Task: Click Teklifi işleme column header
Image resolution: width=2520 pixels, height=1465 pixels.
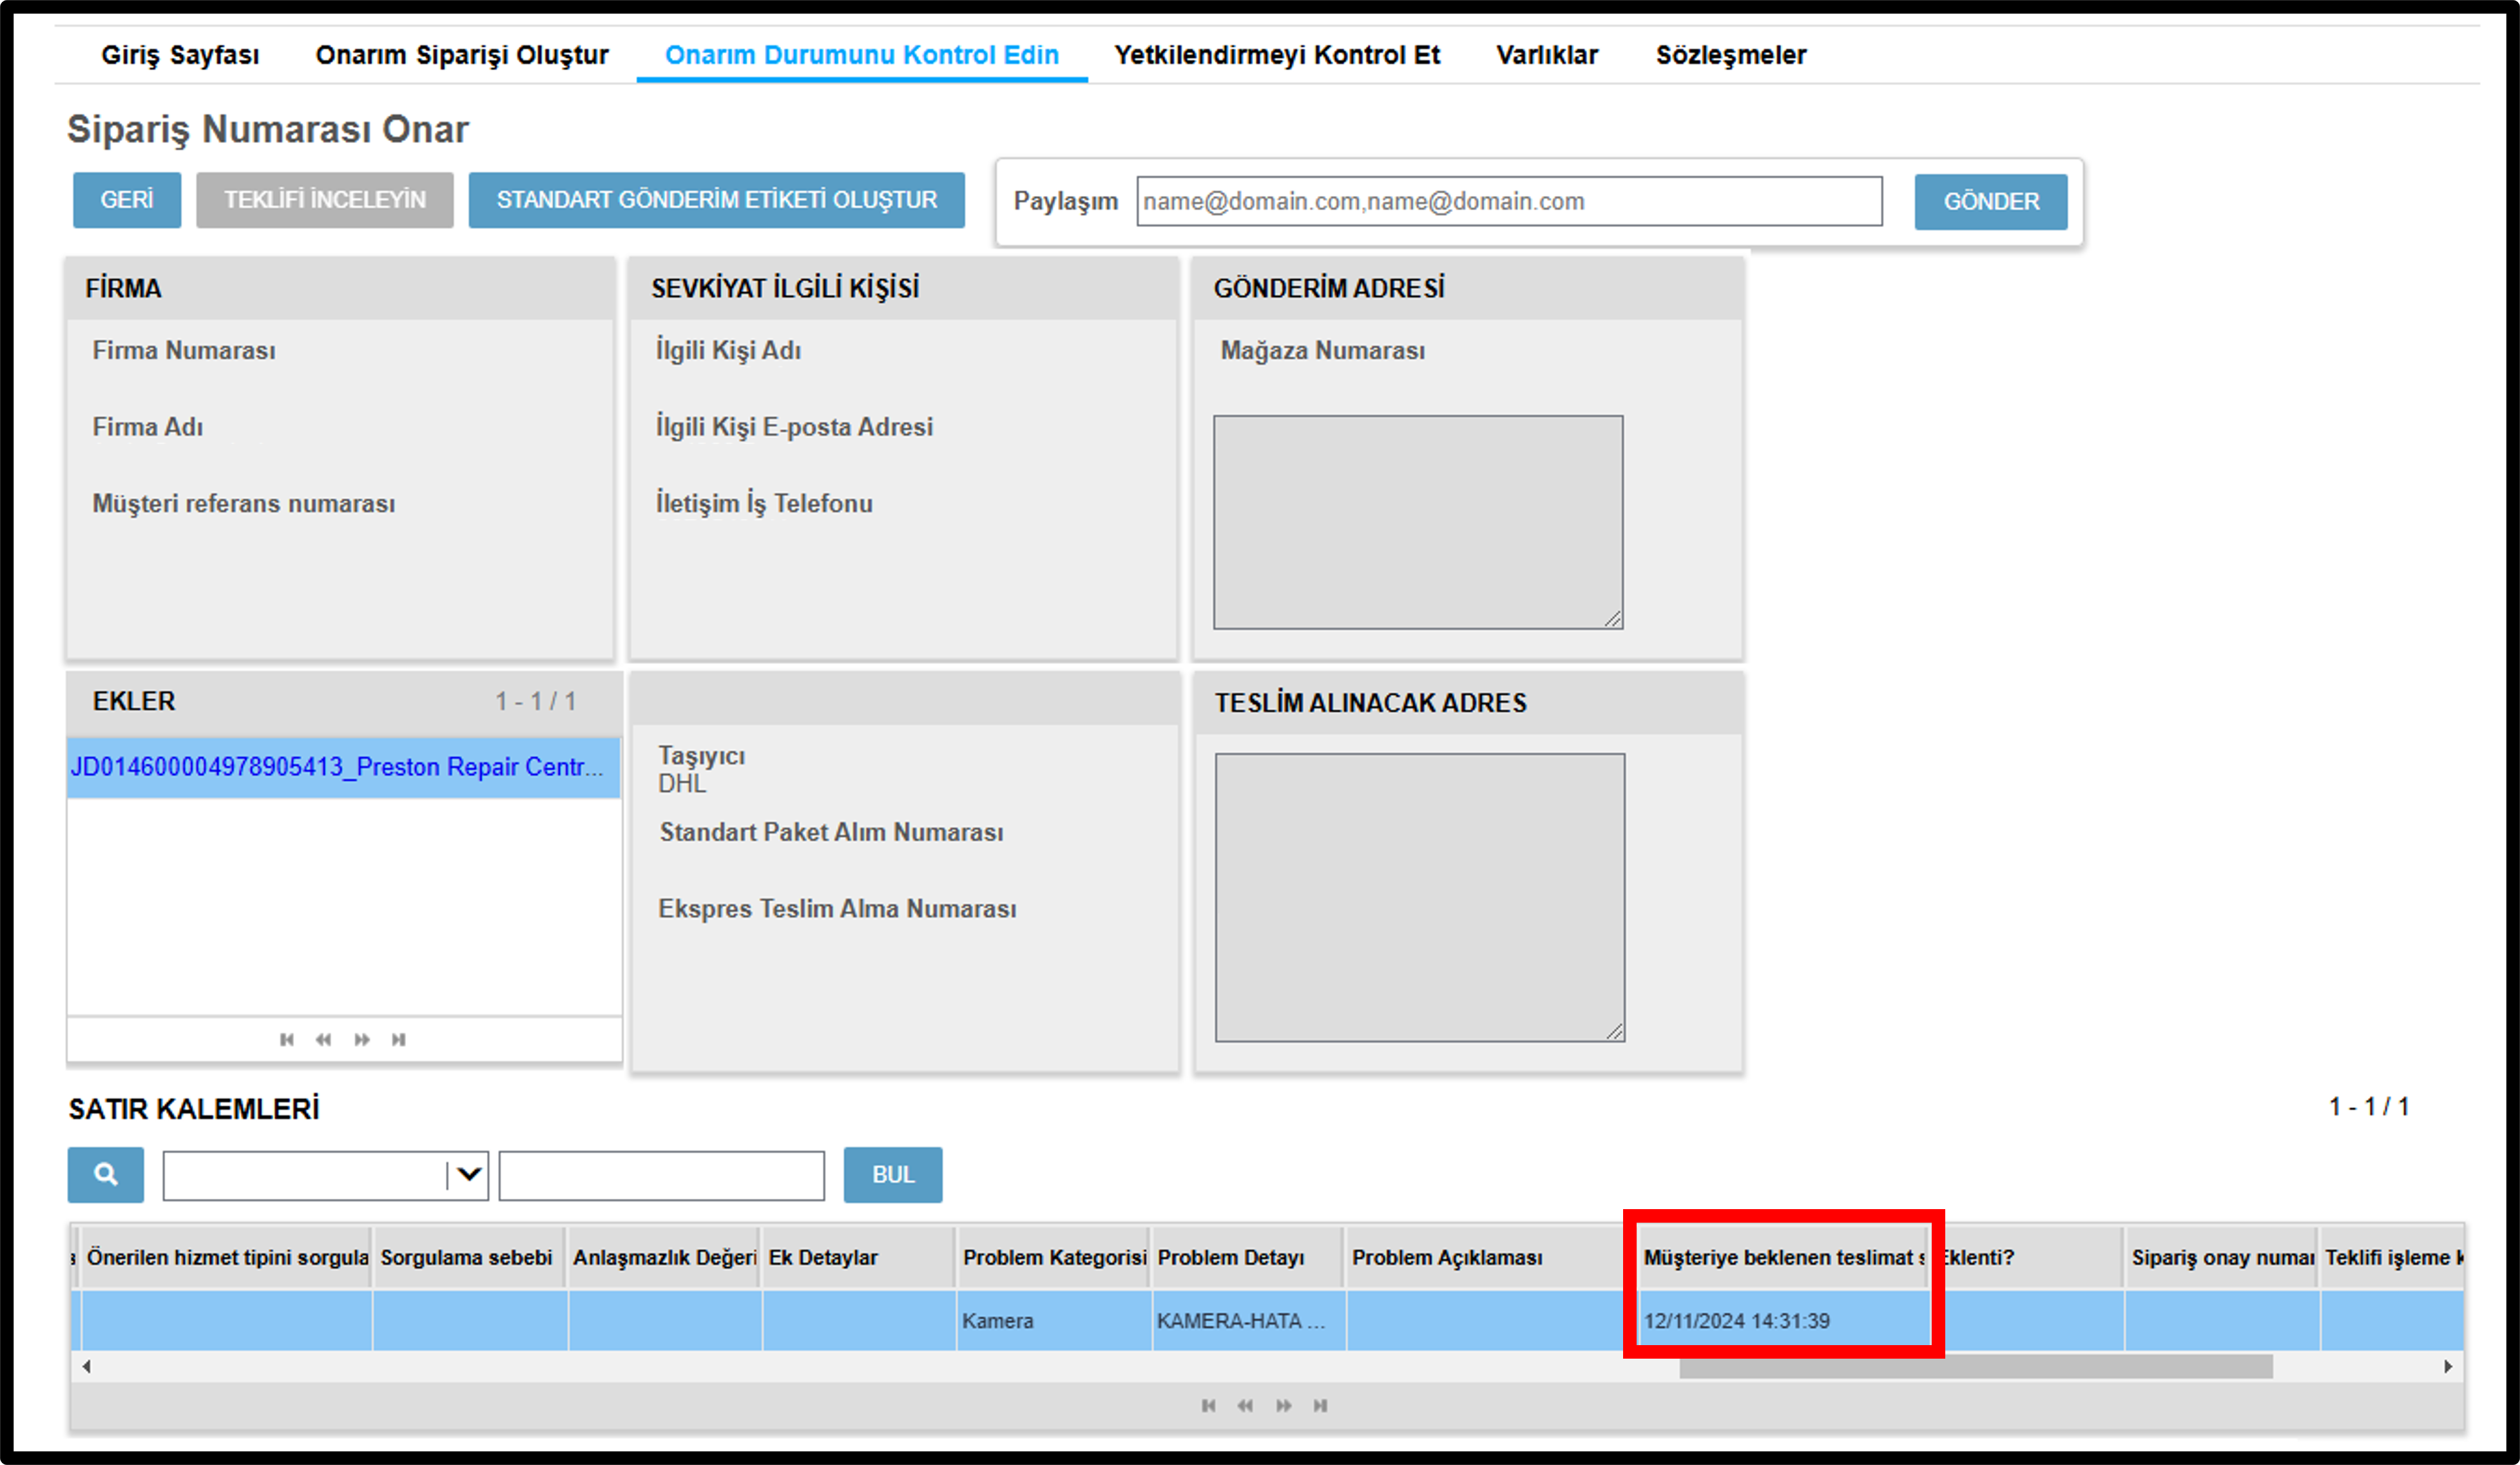Action: coord(2392,1258)
